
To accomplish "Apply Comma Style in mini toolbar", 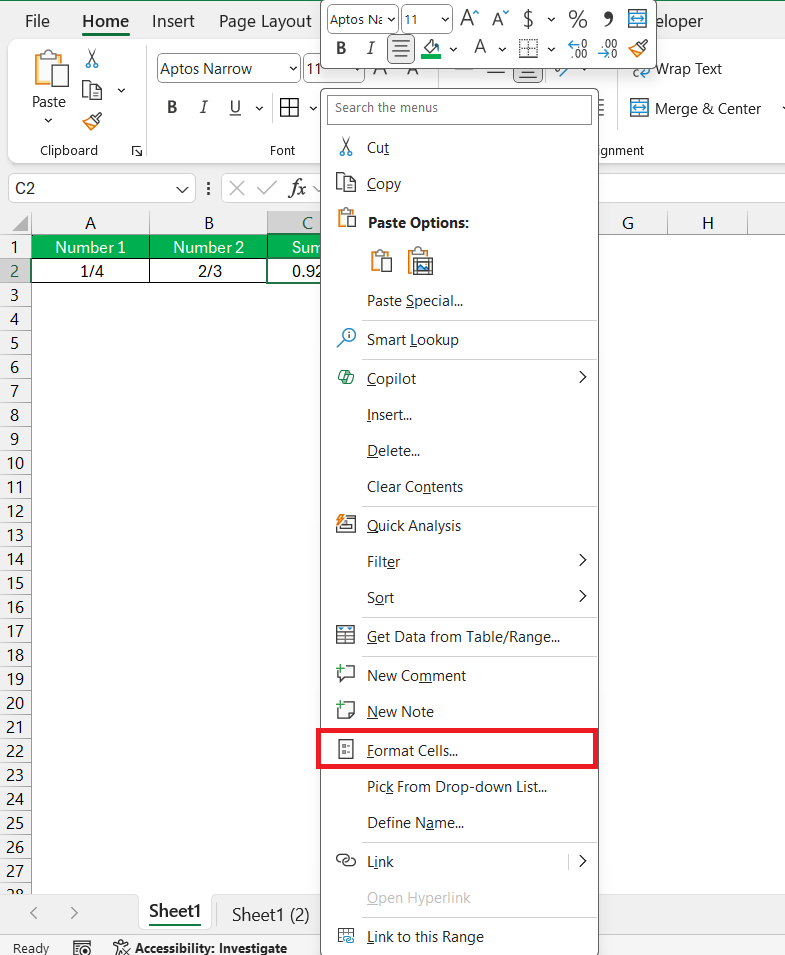I will click(607, 19).
